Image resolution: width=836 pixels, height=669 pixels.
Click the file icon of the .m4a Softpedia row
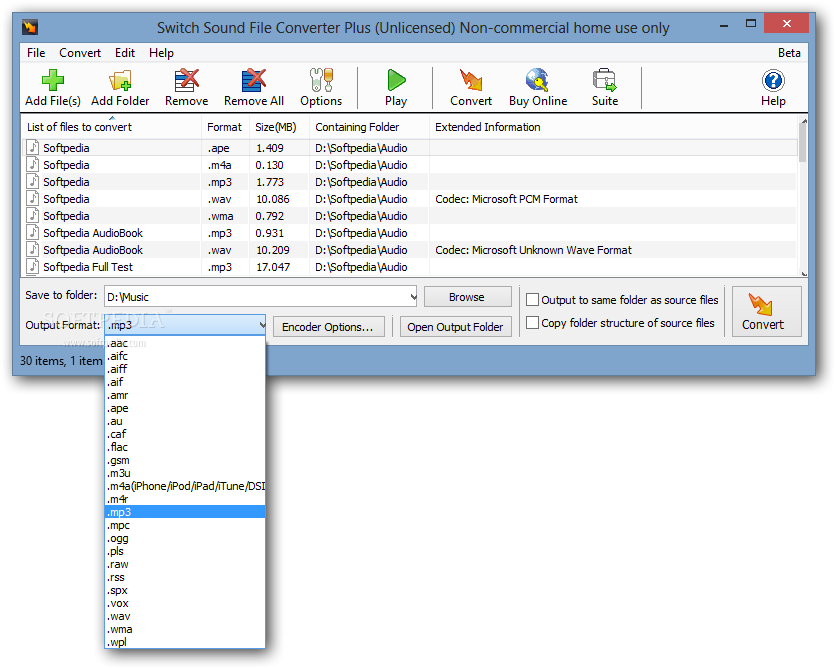pyautogui.click(x=33, y=164)
